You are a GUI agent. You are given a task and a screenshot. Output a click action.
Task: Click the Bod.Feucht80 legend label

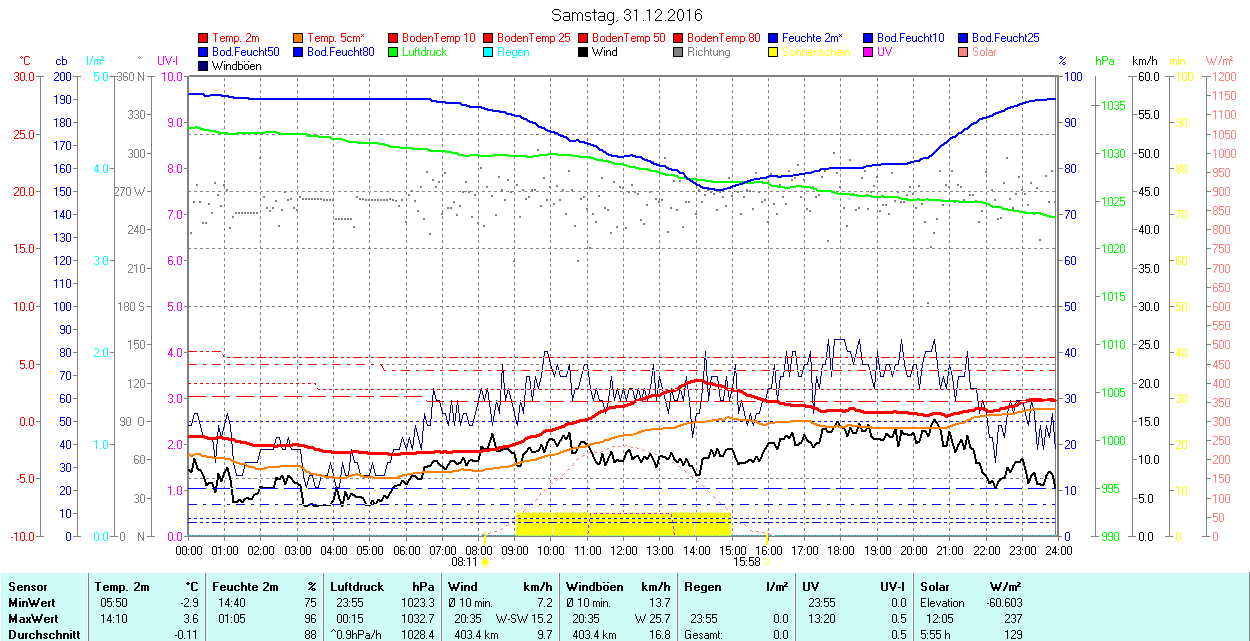(340, 52)
